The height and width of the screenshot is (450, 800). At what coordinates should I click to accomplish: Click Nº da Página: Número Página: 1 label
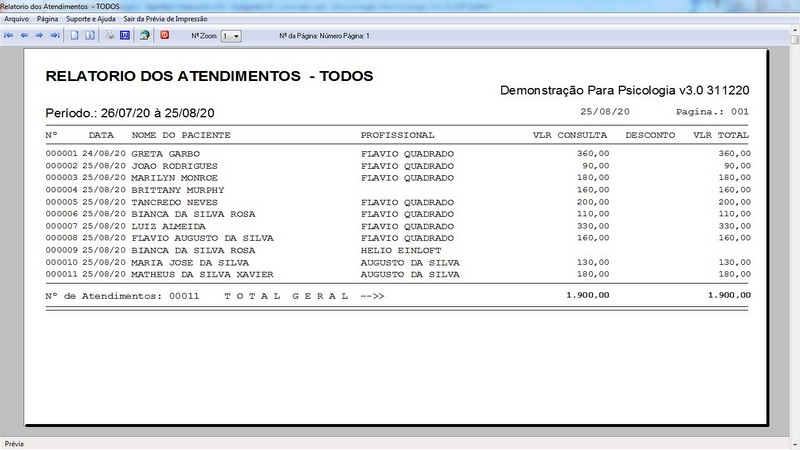tap(324, 36)
